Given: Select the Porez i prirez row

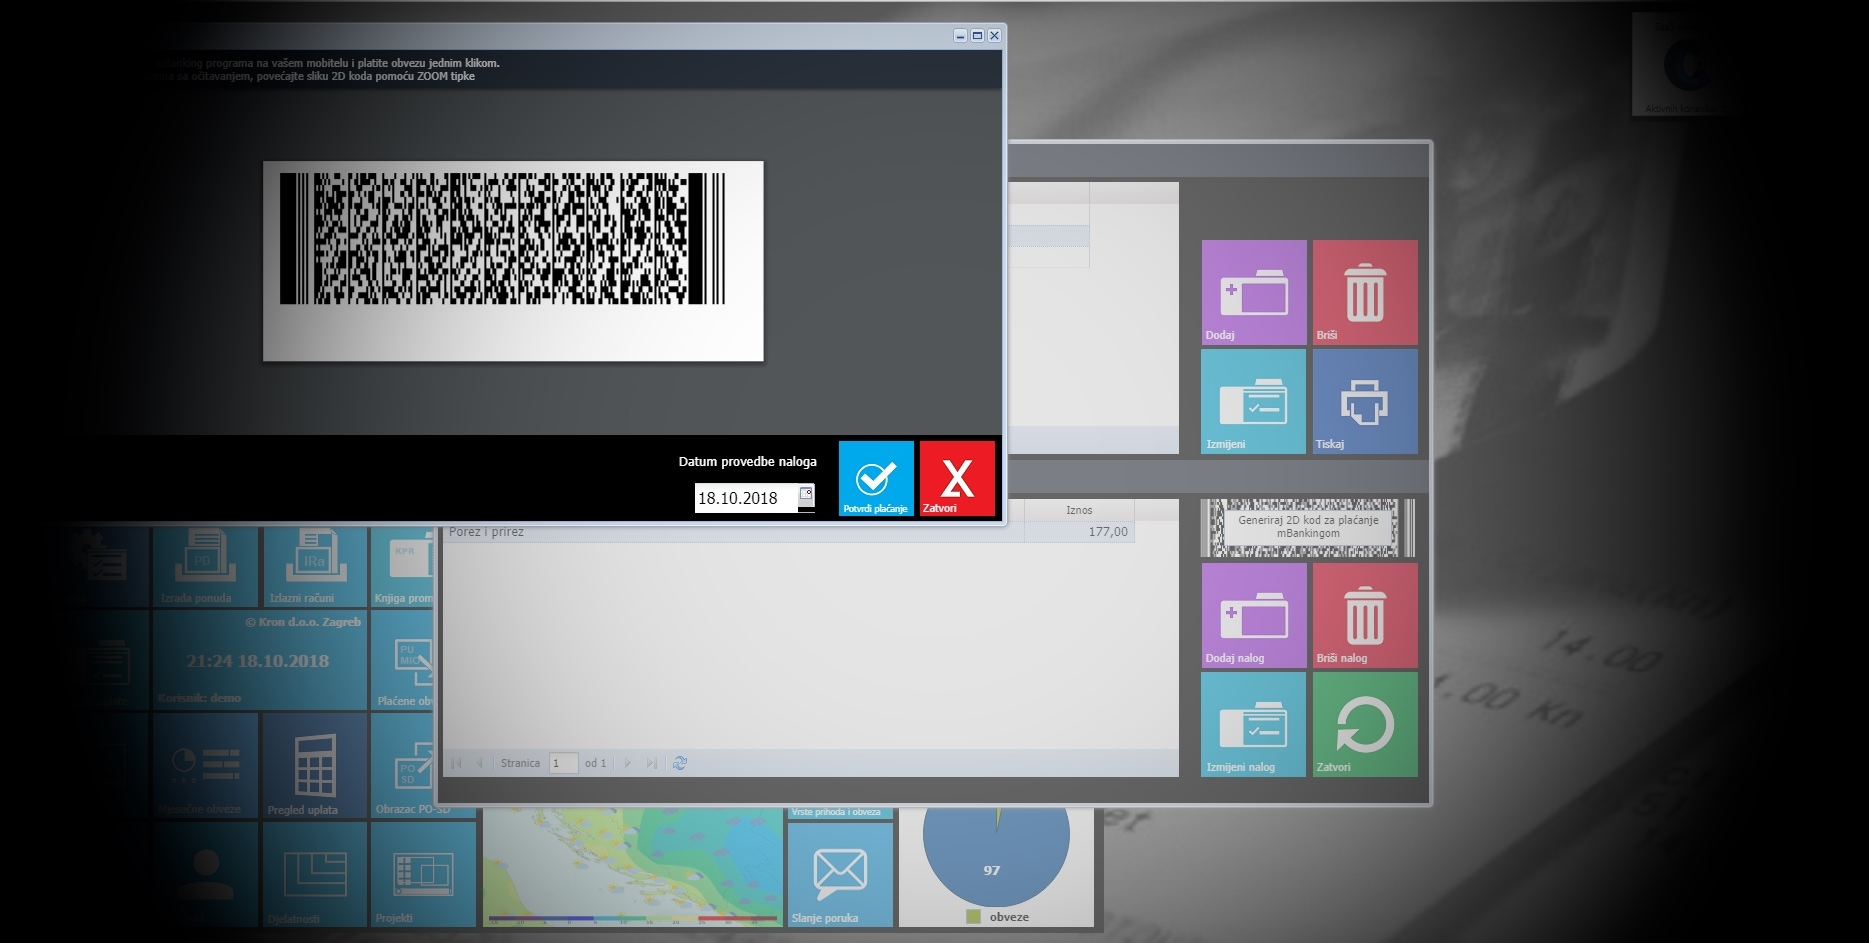Looking at the screenshot, I should [x=789, y=532].
